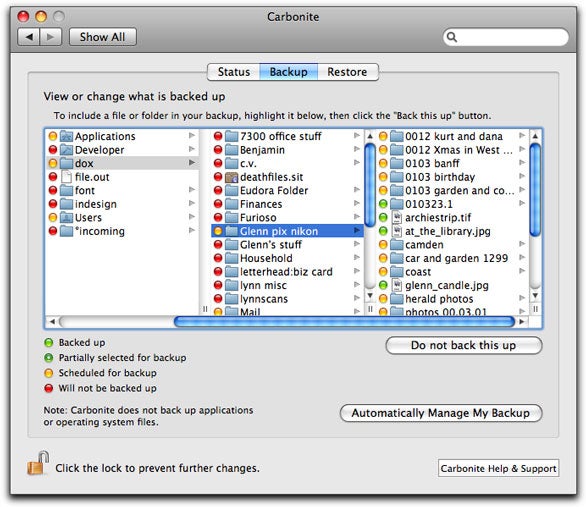Screen dimensions: 586x507
Task: Expand the Finances folder arrow
Action: point(357,204)
